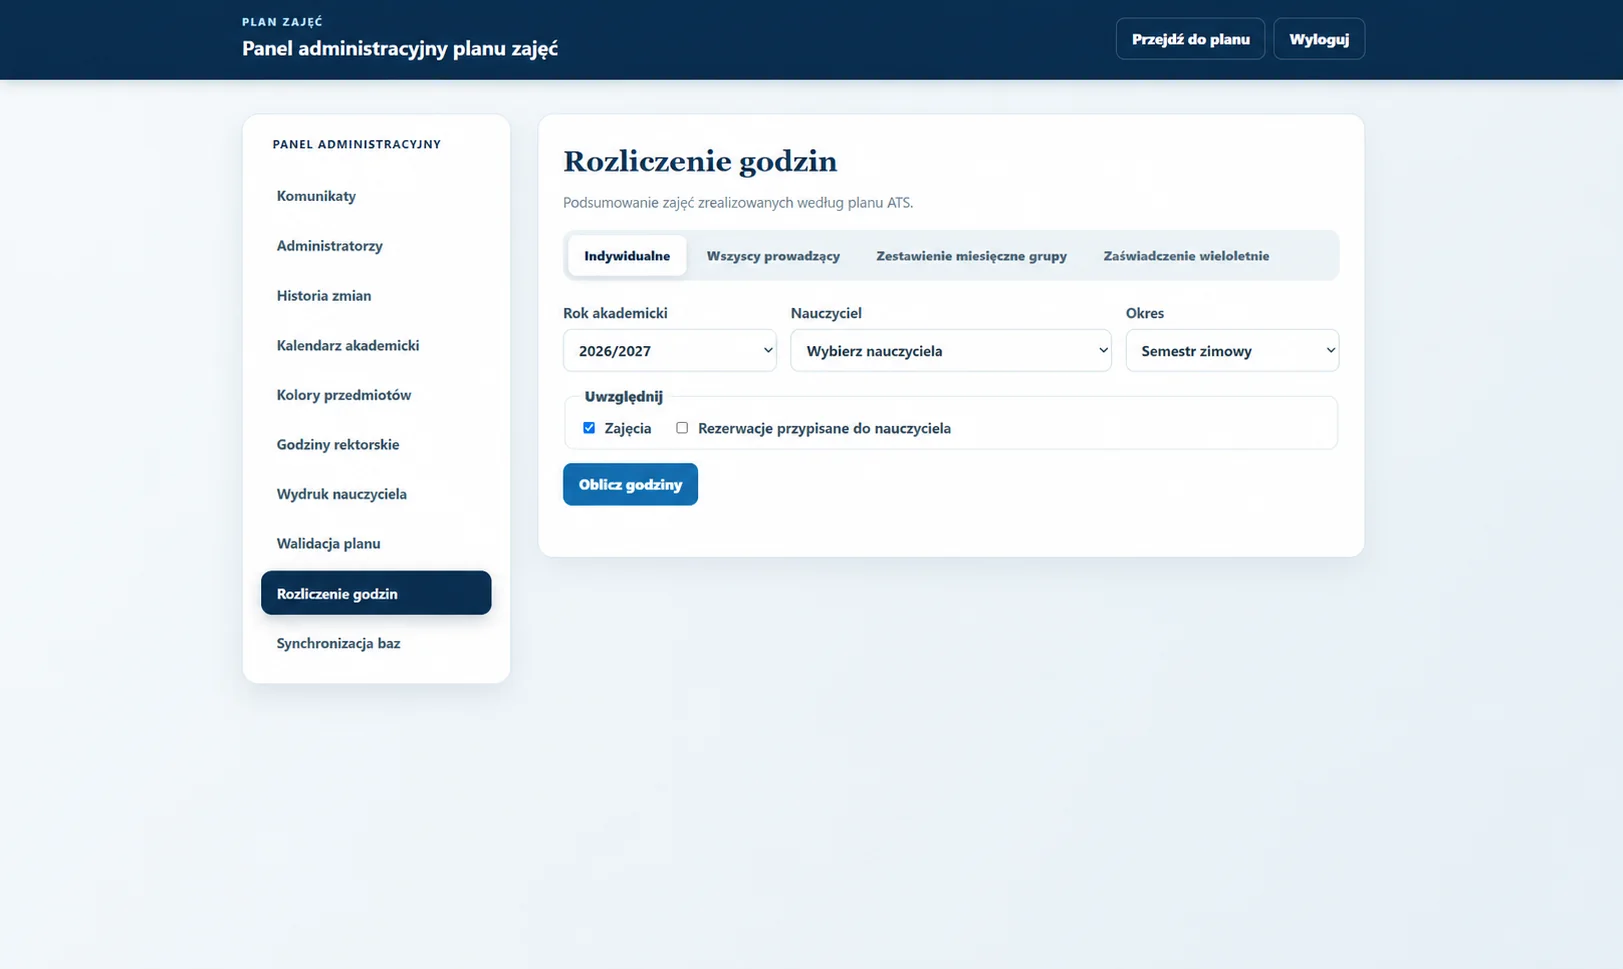The height and width of the screenshot is (969, 1623).
Task: Expand the Nauczyciel selection dropdown
Action: click(x=951, y=351)
